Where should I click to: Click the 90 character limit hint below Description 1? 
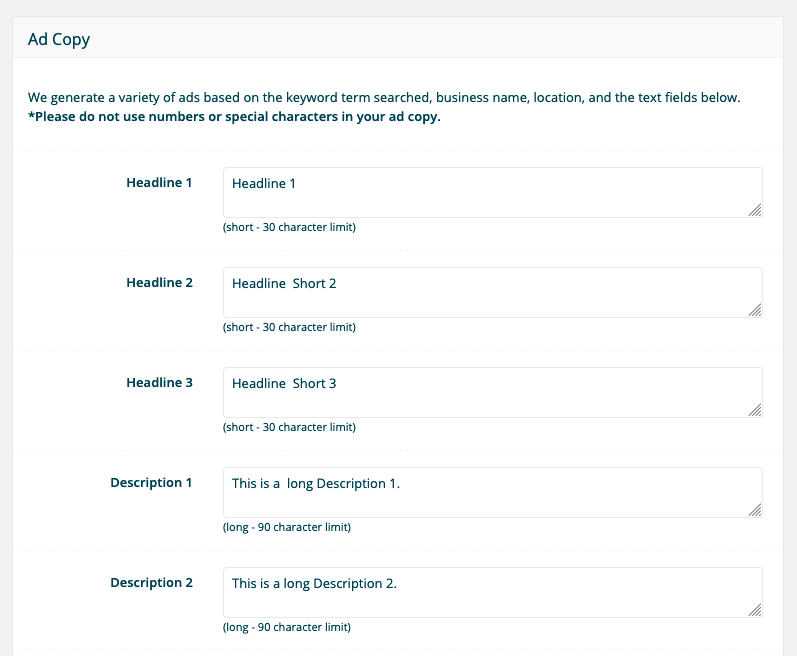pos(286,527)
